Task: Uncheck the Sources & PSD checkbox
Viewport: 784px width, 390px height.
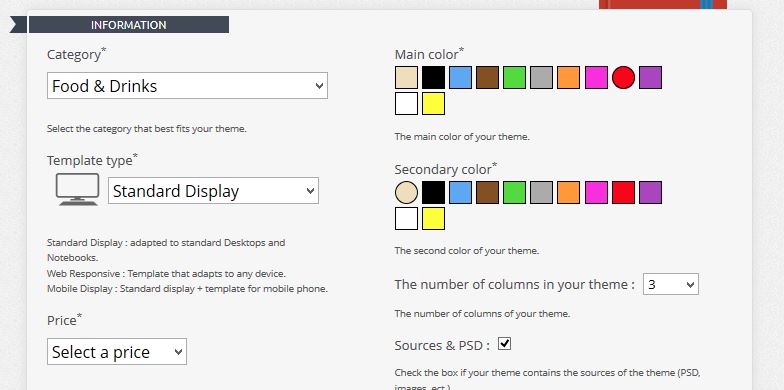Action: (504, 344)
